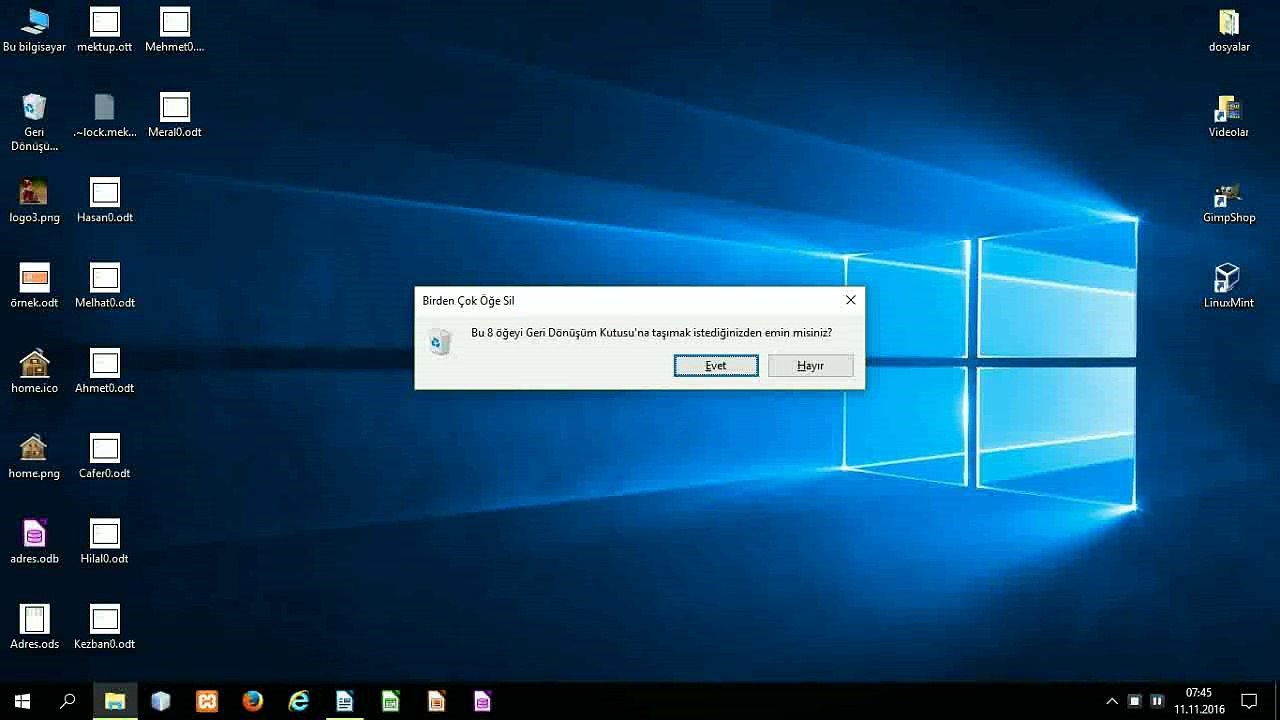1280x720 pixels.
Task: Click the recorder stop icon in tray
Action: coord(1134,701)
